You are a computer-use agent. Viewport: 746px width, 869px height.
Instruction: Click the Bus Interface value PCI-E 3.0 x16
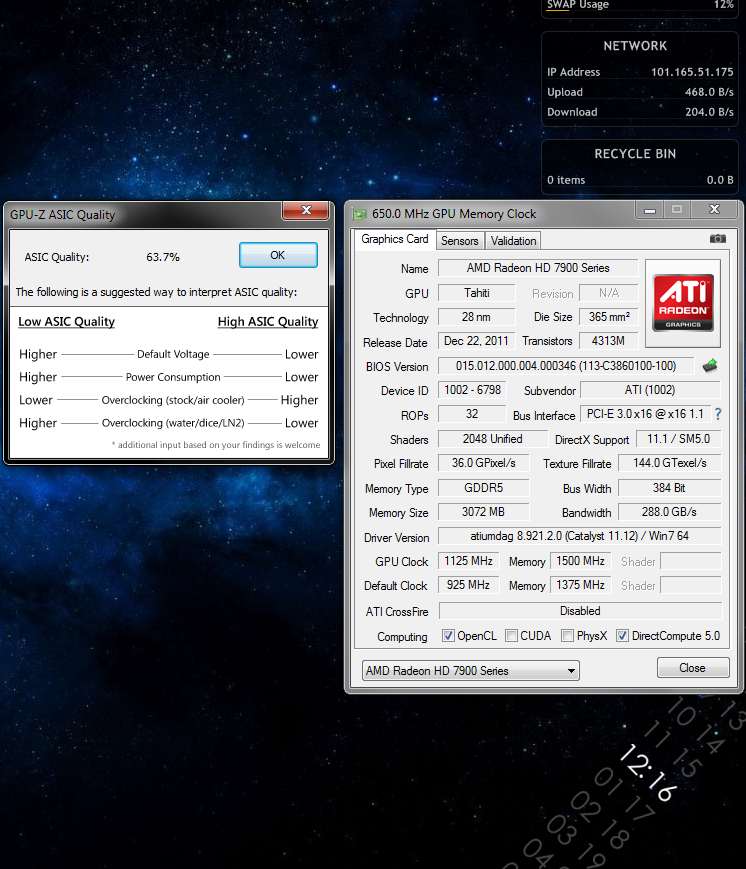click(645, 415)
